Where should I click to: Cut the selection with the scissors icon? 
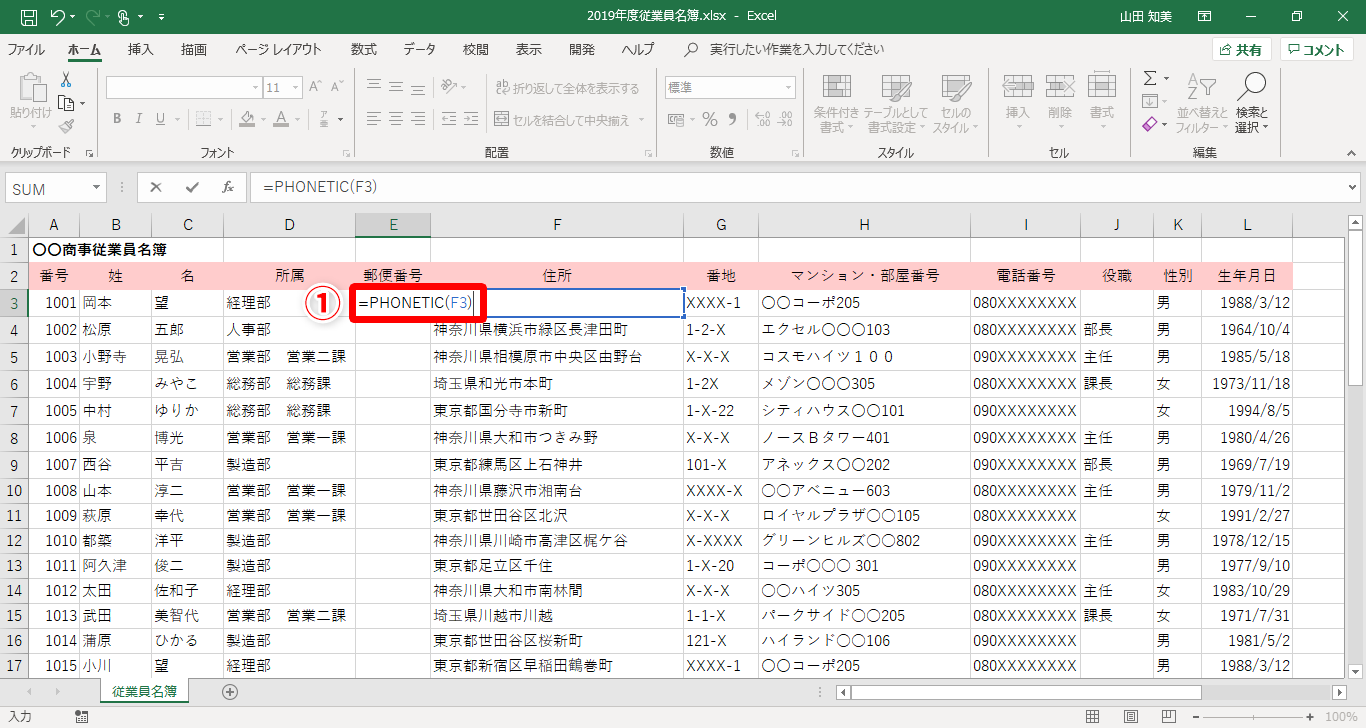point(66,80)
